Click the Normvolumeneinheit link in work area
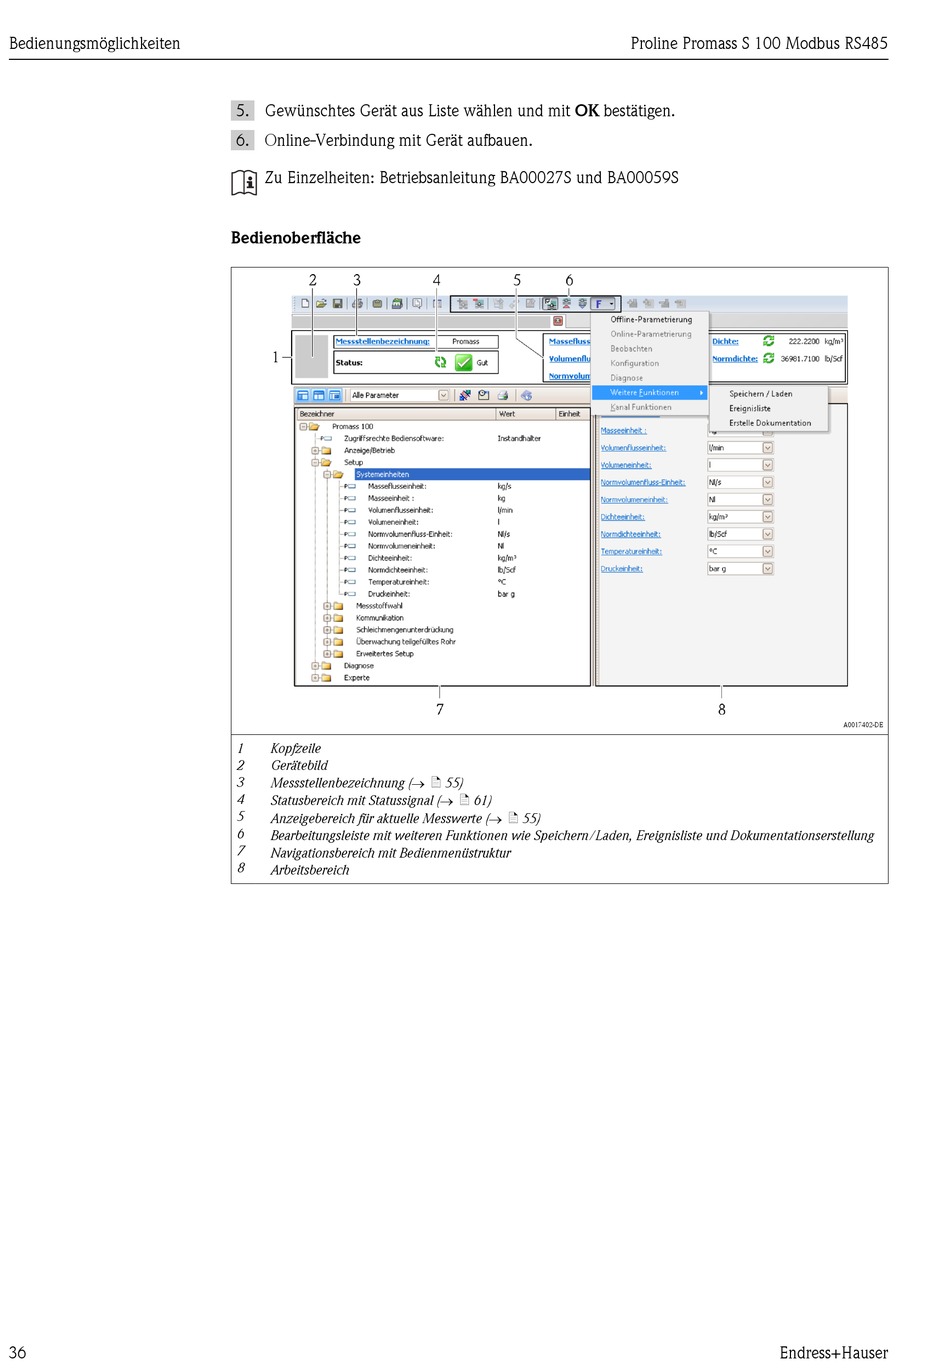 (x=634, y=500)
